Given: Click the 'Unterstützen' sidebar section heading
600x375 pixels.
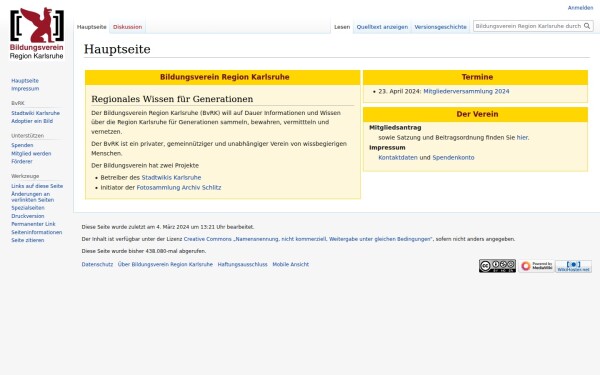Looking at the screenshot, I should tap(28, 136).
